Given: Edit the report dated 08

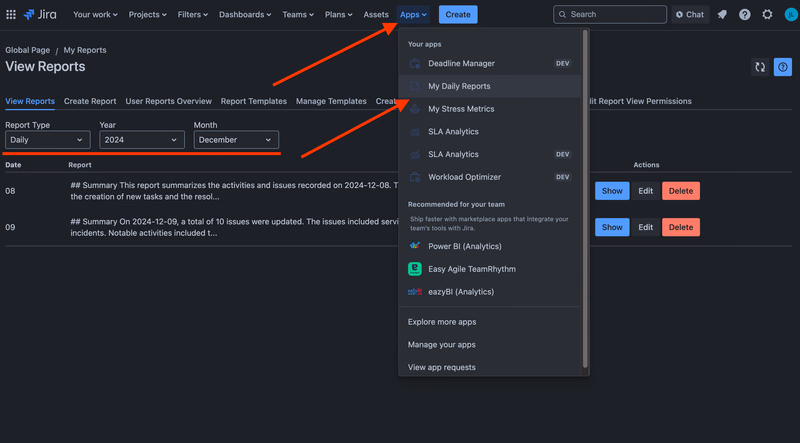Looking at the screenshot, I should coord(645,191).
